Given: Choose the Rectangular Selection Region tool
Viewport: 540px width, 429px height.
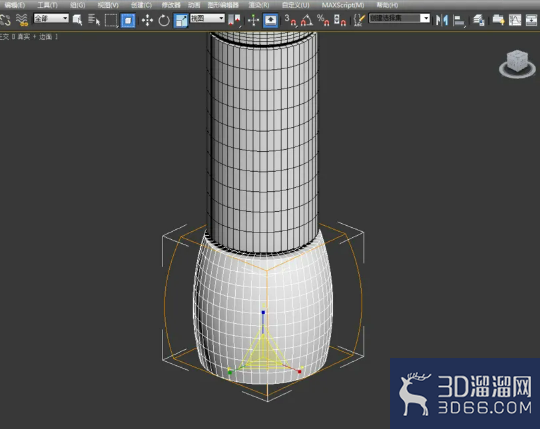Looking at the screenshot, I should coord(111,20).
